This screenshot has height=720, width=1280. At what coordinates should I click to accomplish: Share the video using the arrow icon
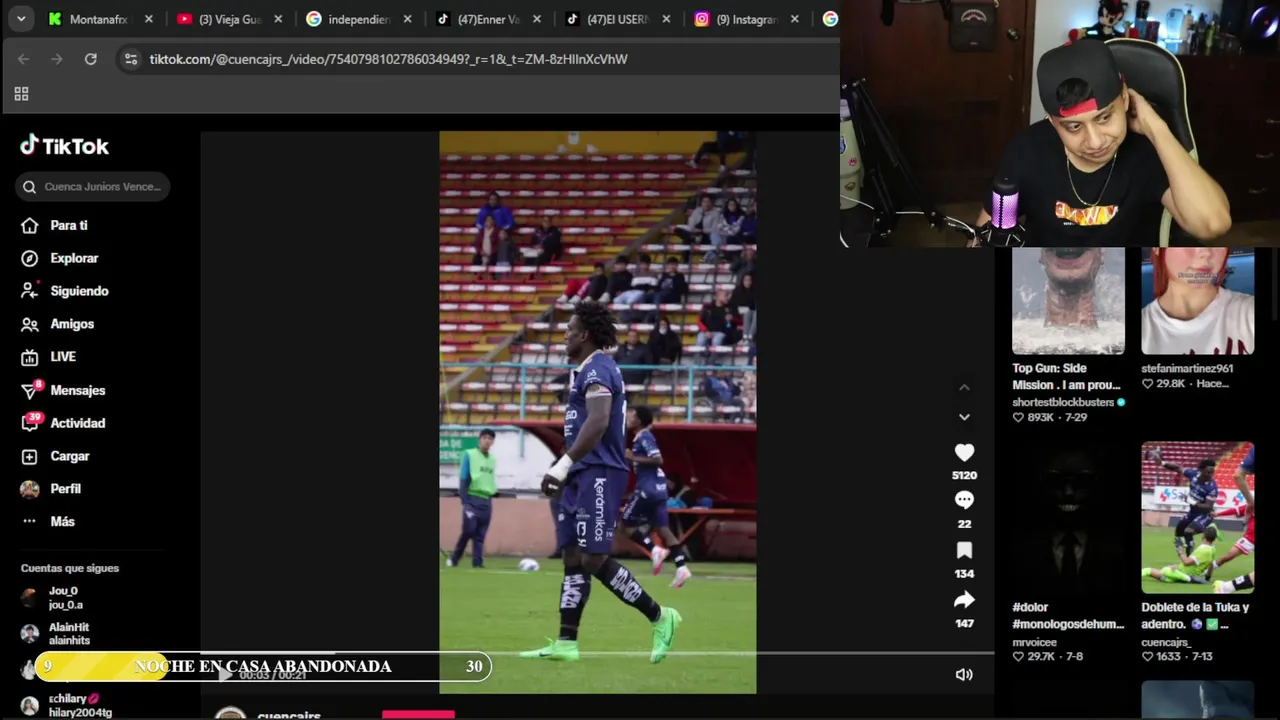tap(964, 600)
